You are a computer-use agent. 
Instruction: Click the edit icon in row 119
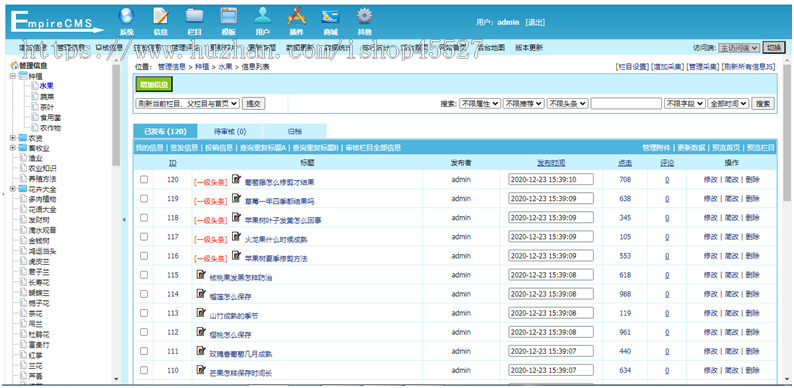[236, 198]
